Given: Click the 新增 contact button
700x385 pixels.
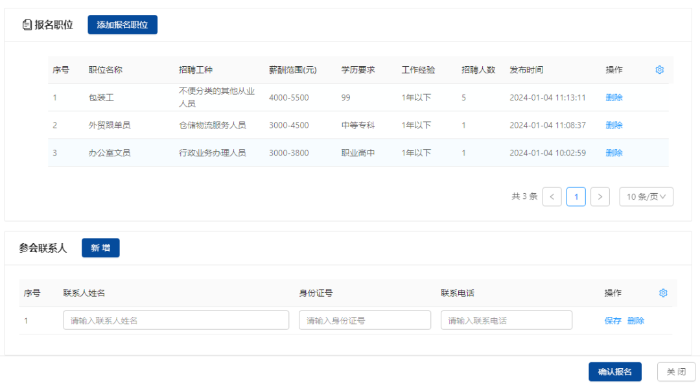Looking at the screenshot, I should tap(100, 248).
